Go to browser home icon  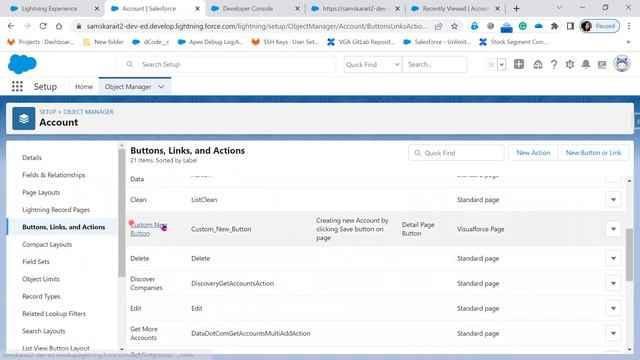(x=59, y=26)
